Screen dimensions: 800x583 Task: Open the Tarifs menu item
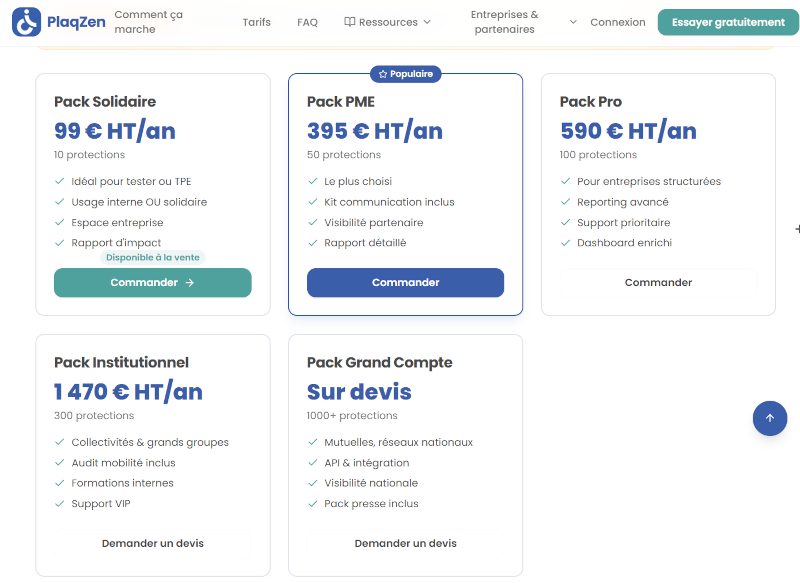pyautogui.click(x=256, y=21)
